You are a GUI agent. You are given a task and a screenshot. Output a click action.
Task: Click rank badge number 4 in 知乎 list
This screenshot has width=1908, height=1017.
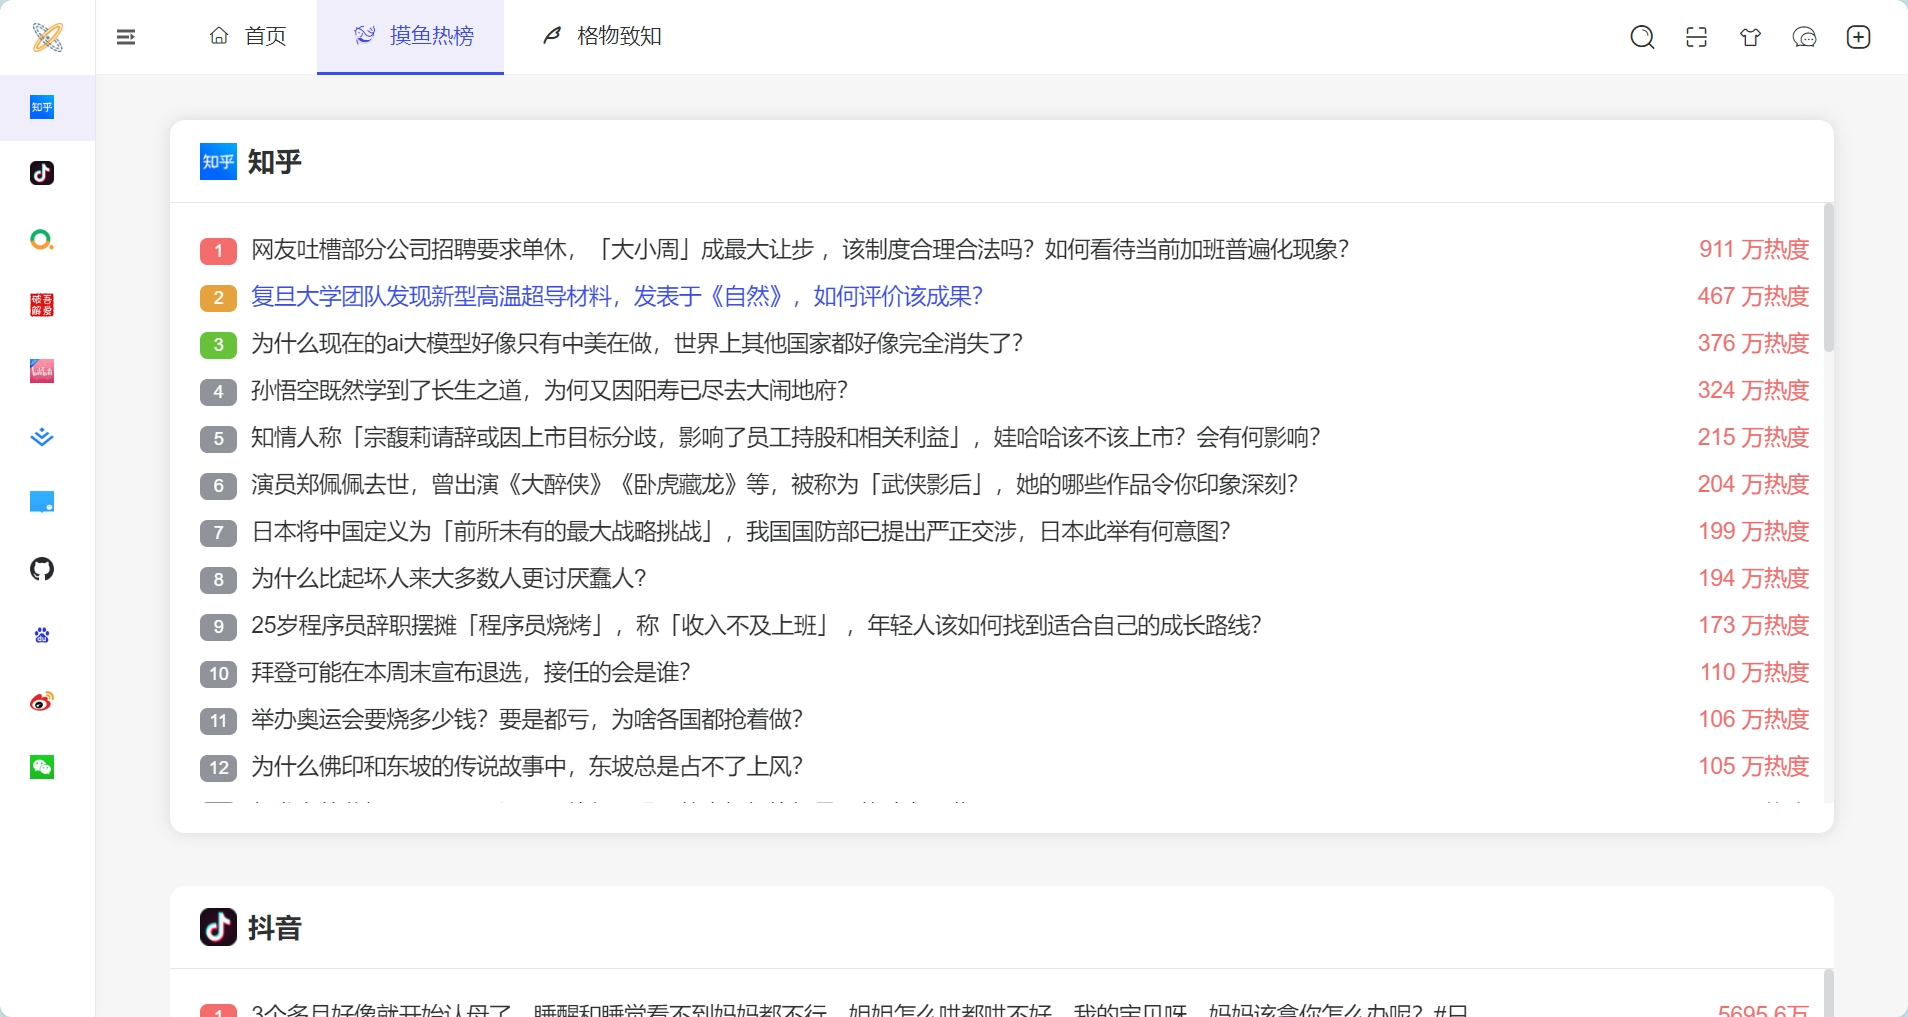click(218, 391)
